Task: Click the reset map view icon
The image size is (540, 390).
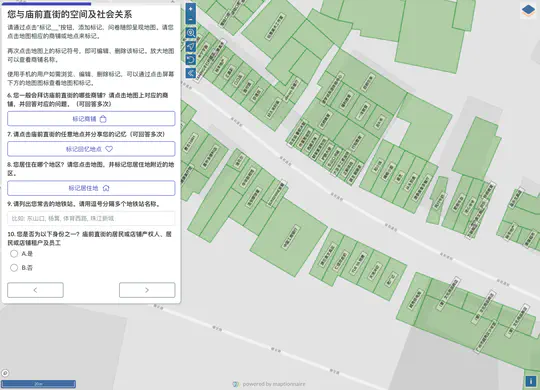Action: click(x=191, y=60)
